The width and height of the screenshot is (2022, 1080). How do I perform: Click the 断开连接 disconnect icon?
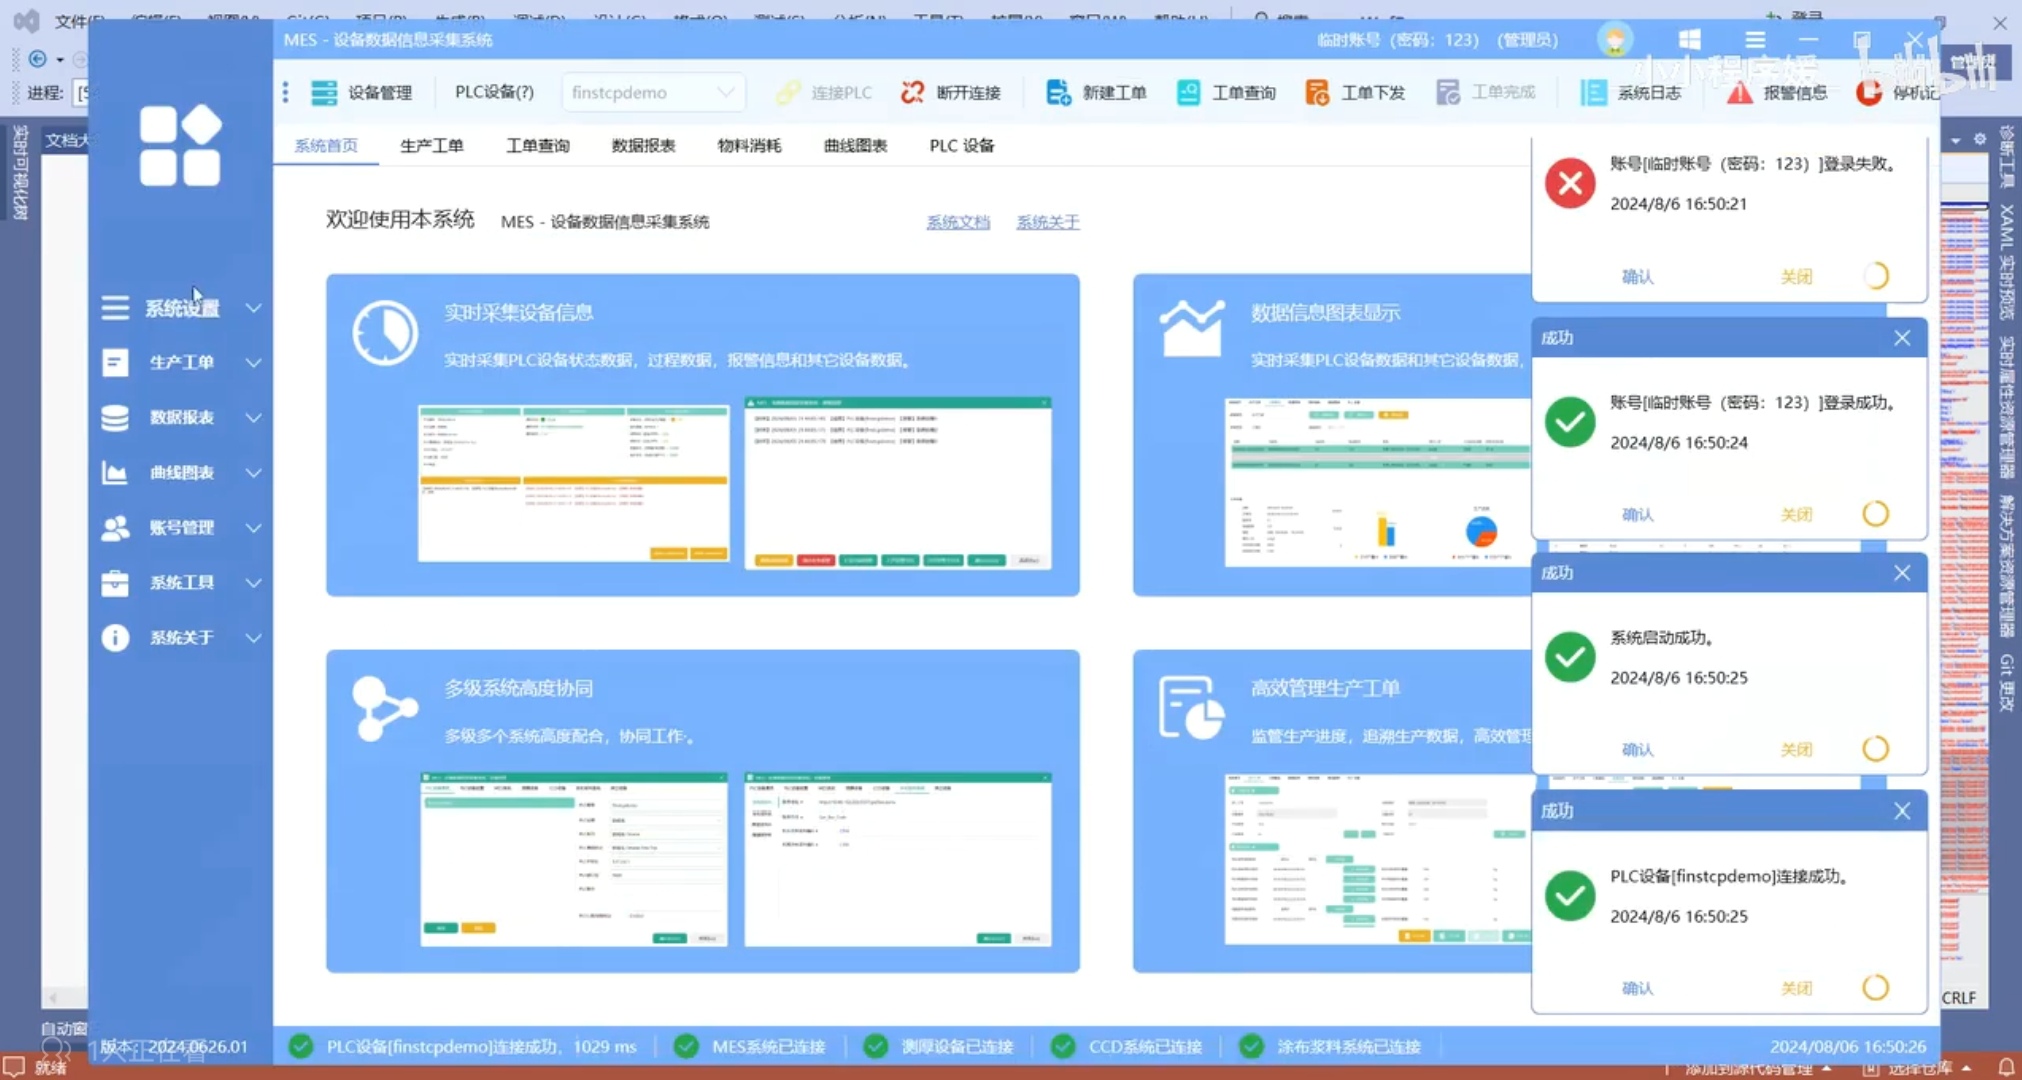click(912, 92)
